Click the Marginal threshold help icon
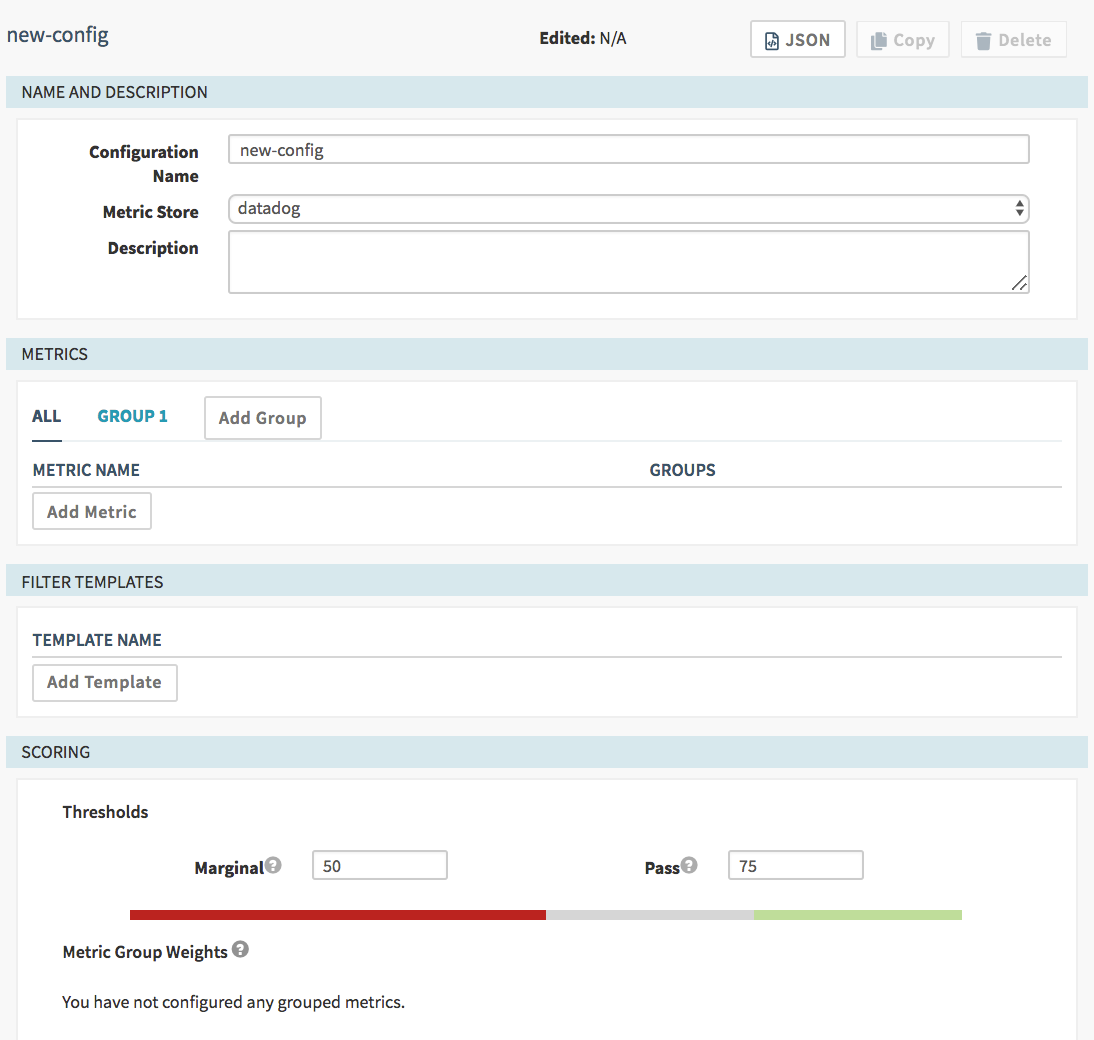1094x1040 pixels. click(x=274, y=865)
